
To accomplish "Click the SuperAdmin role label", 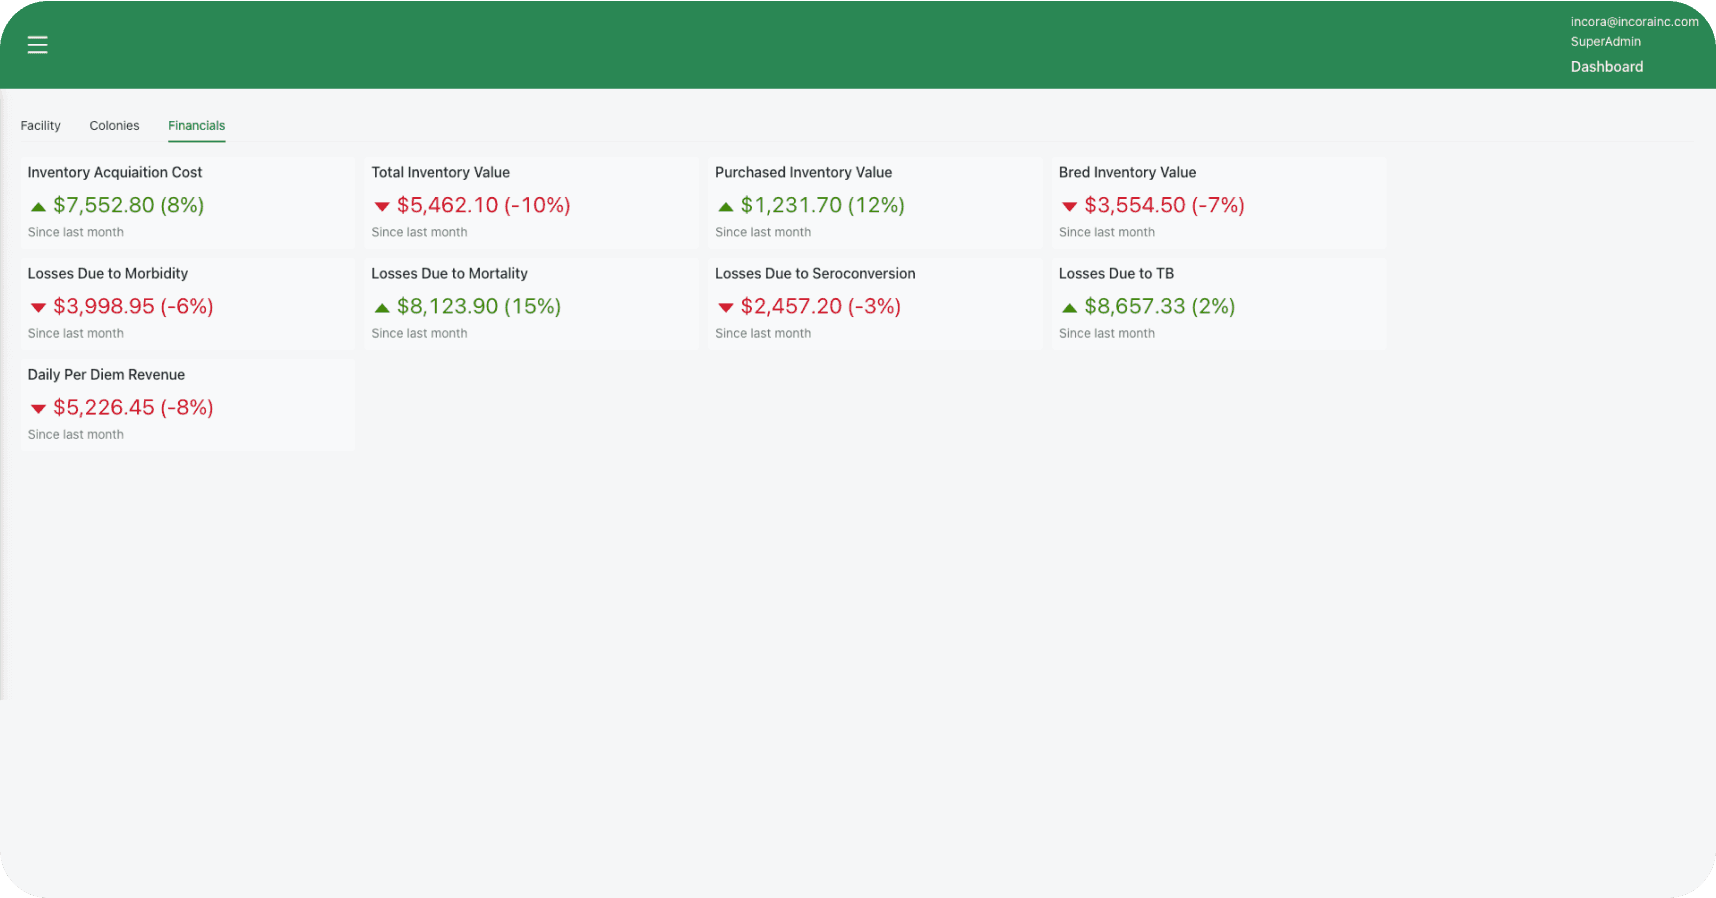I will tap(1605, 42).
